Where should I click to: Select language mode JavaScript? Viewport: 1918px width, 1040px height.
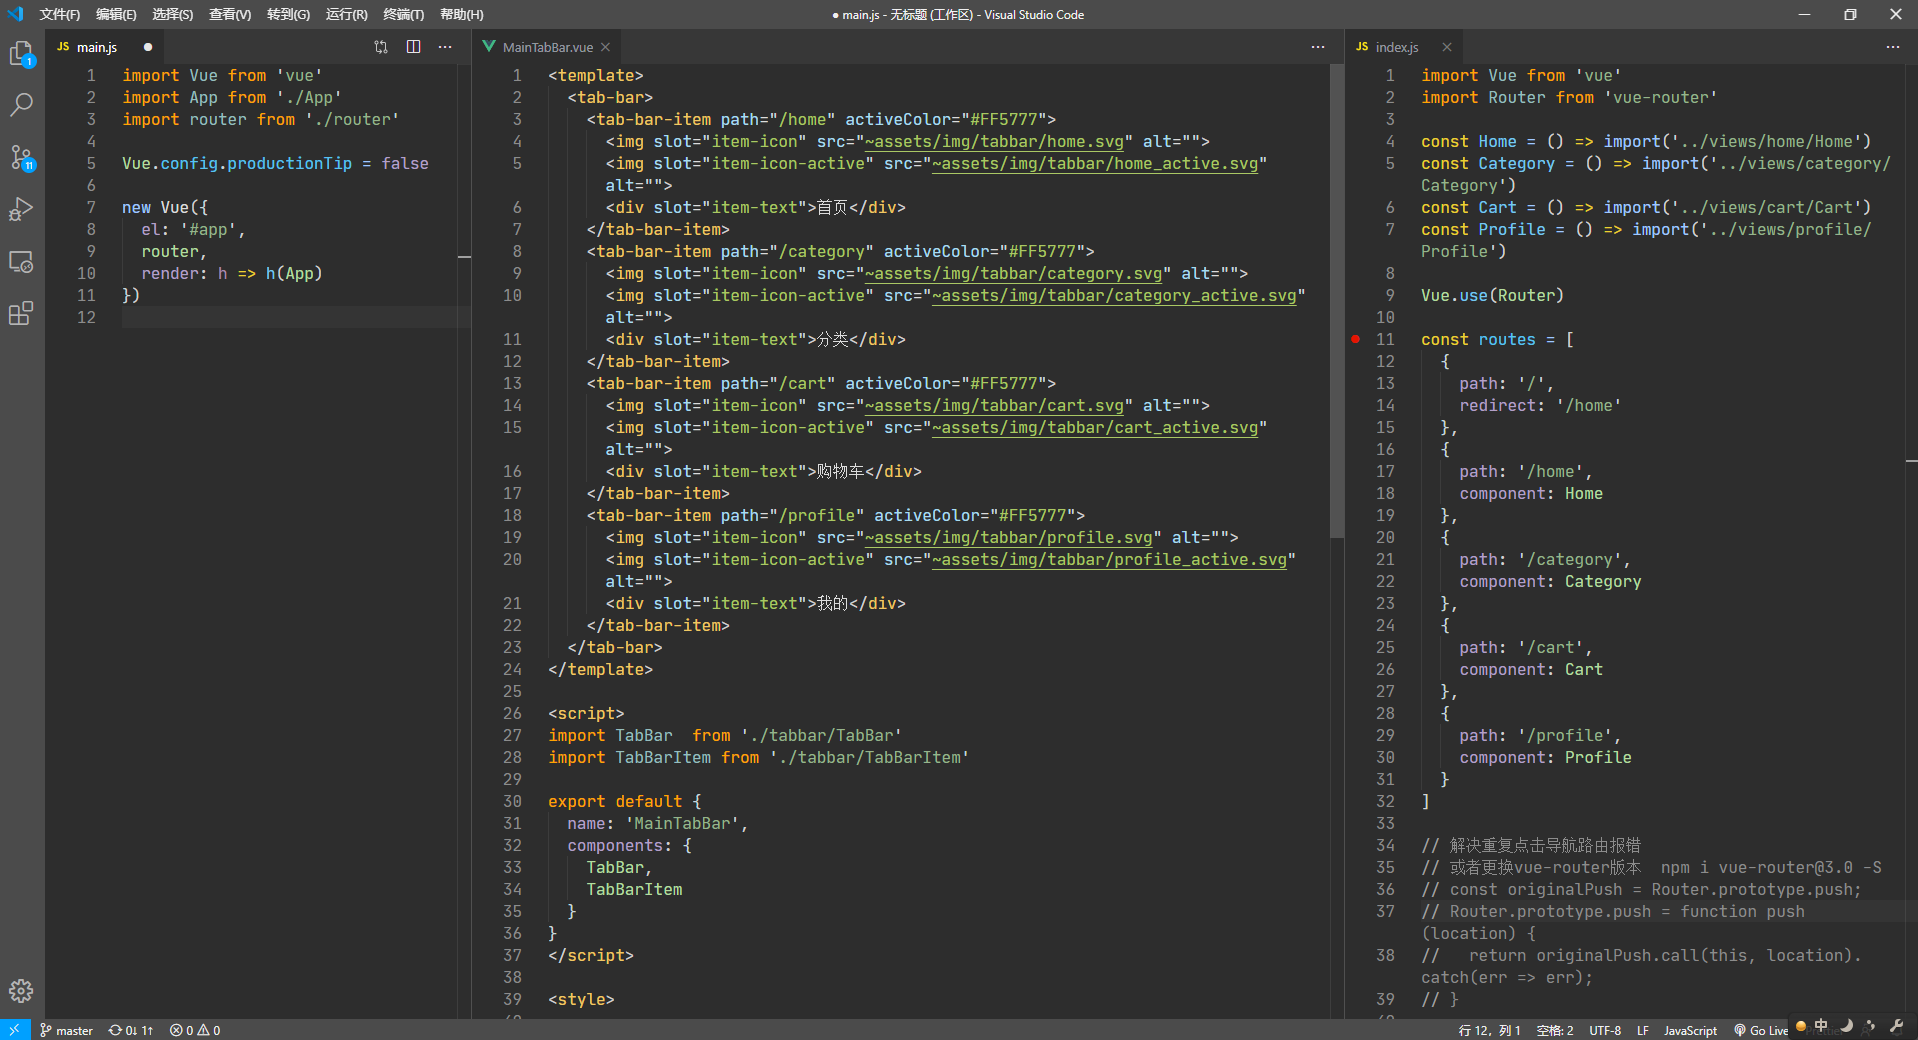tap(1690, 1030)
